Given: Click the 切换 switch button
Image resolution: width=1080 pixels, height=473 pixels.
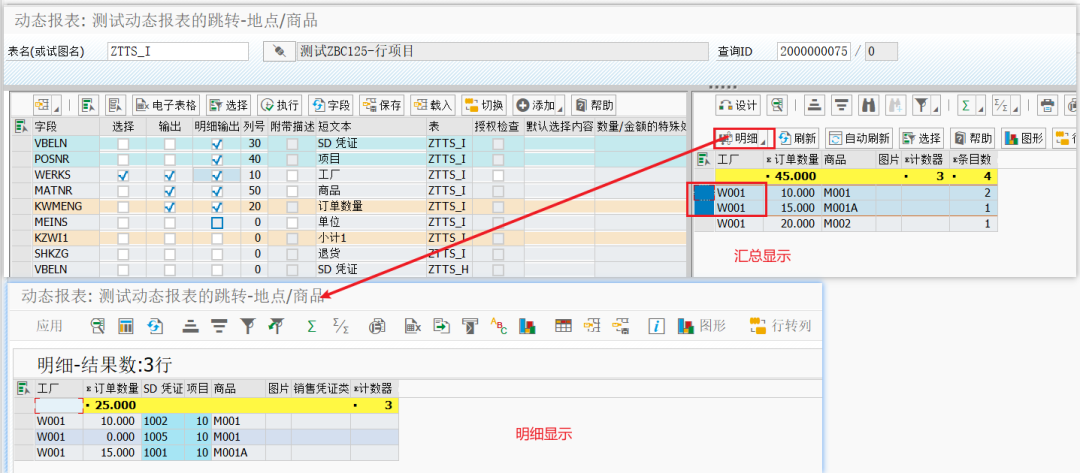Looking at the screenshot, I should tap(484, 105).
